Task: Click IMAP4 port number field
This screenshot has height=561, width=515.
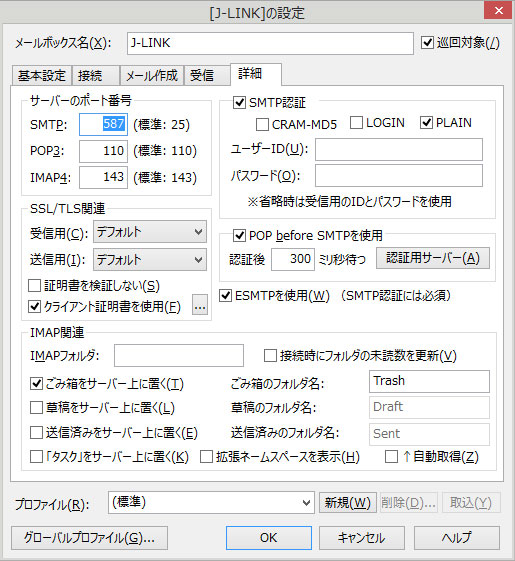Action: coord(103,177)
